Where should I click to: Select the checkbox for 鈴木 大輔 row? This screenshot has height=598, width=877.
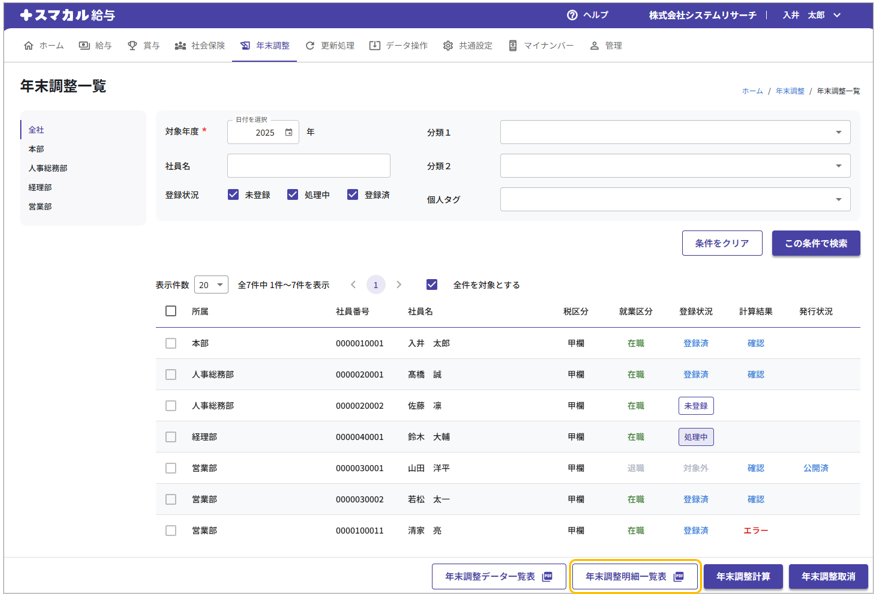(171, 437)
